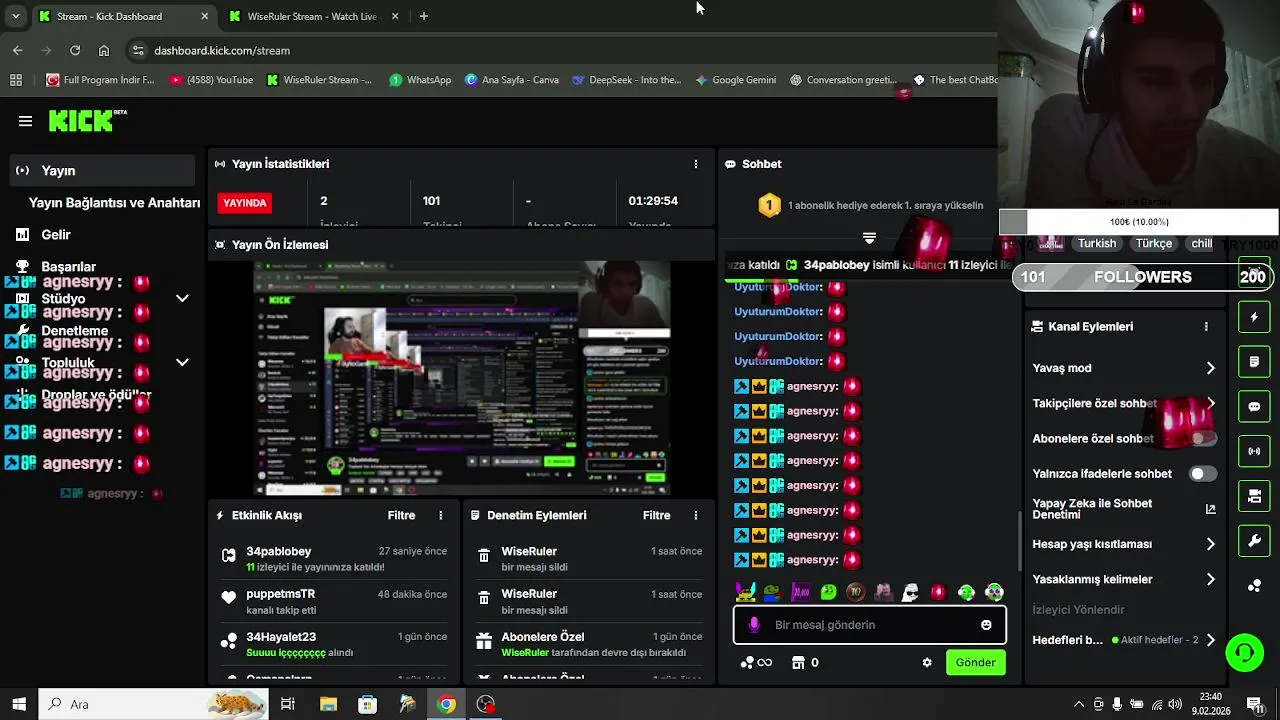
Task: Open a new browser tab
Action: [x=424, y=16]
